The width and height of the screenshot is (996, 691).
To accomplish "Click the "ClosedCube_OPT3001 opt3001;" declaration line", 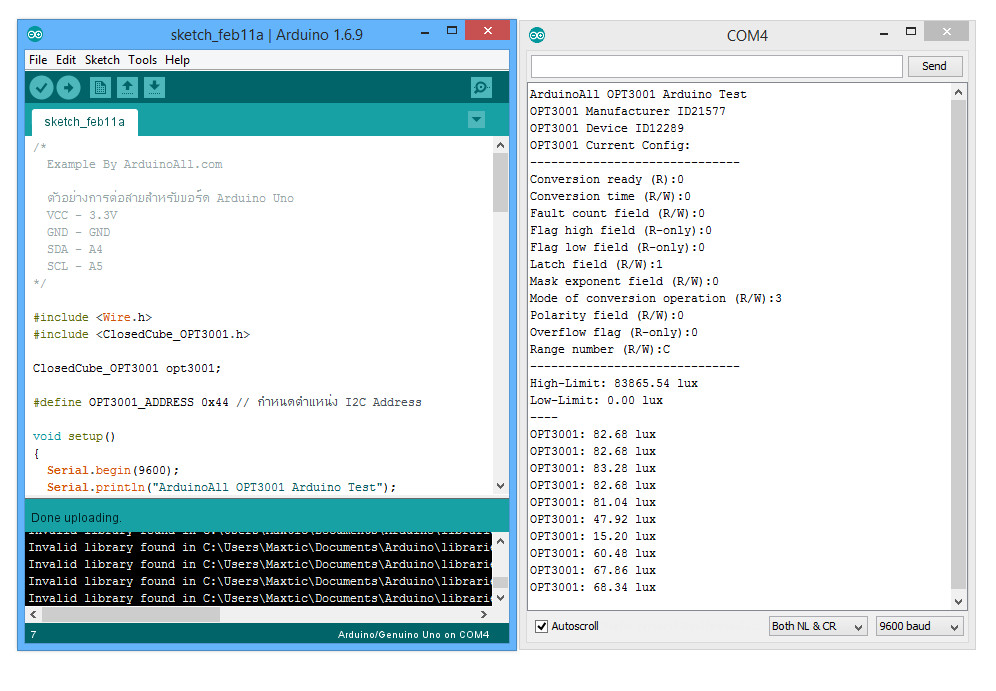I will (127, 368).
